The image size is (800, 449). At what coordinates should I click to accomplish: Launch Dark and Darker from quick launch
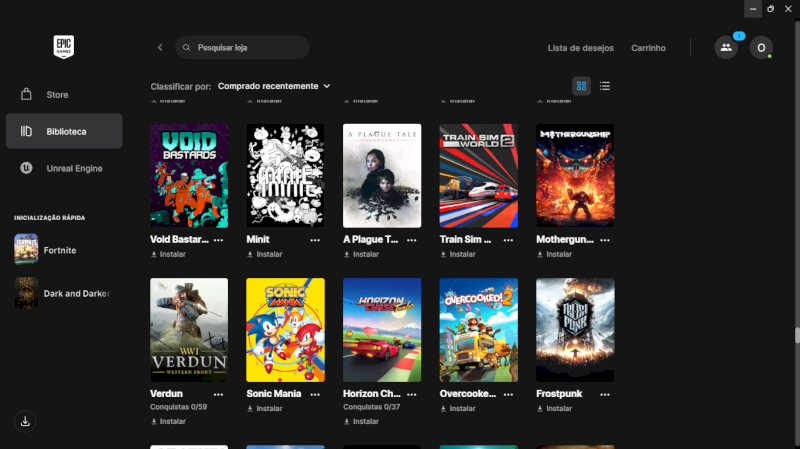62,293
